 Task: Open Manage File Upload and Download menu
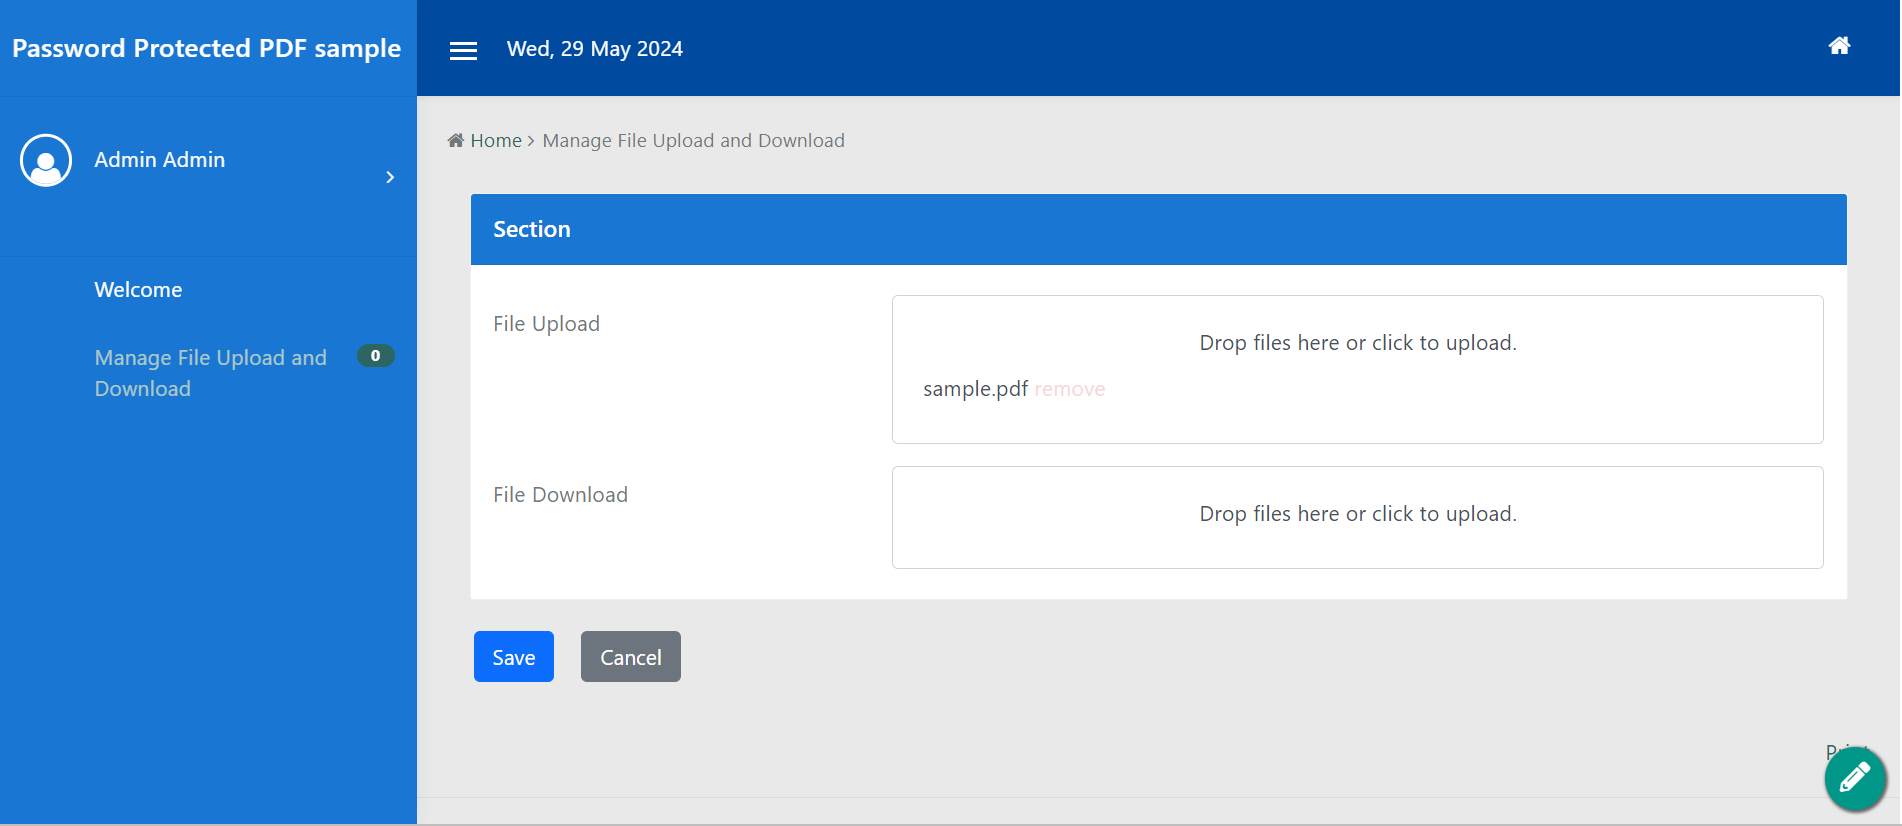tap(211, 373)
